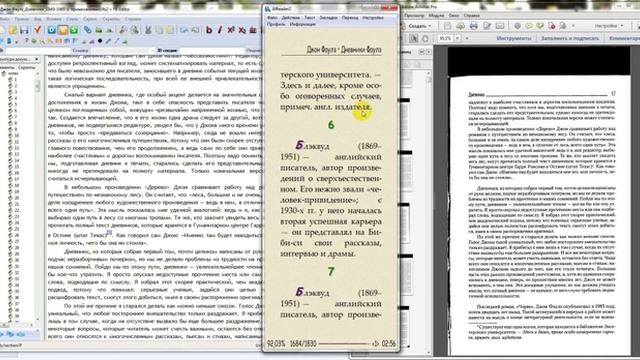Click the highlighted orange mode icon in FB Editor
This screenshot has width=640, height=360.
click(63, 30)
